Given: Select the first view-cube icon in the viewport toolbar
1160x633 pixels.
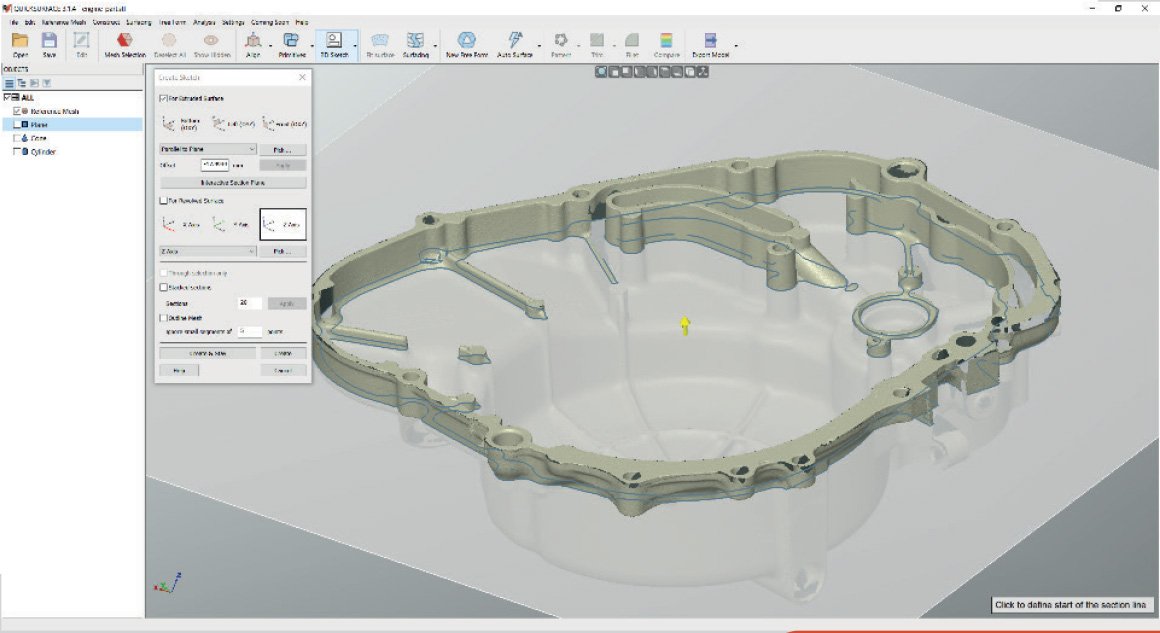Looking at the screenshot, I should pos(601,72).
